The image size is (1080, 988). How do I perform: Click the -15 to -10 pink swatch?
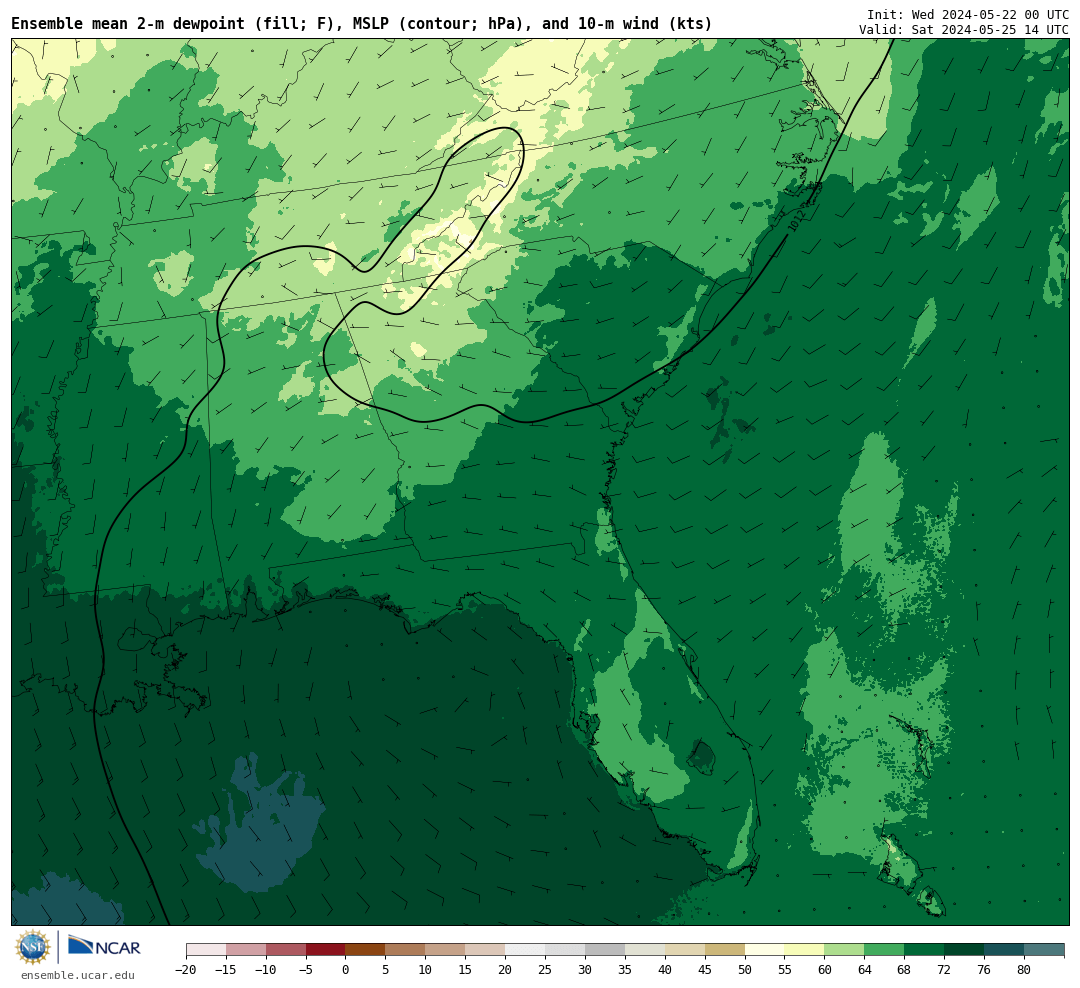point(246,950)
